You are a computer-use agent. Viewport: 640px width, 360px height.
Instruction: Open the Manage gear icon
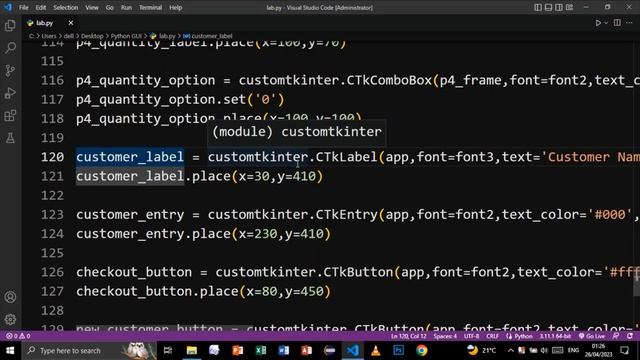10,319
